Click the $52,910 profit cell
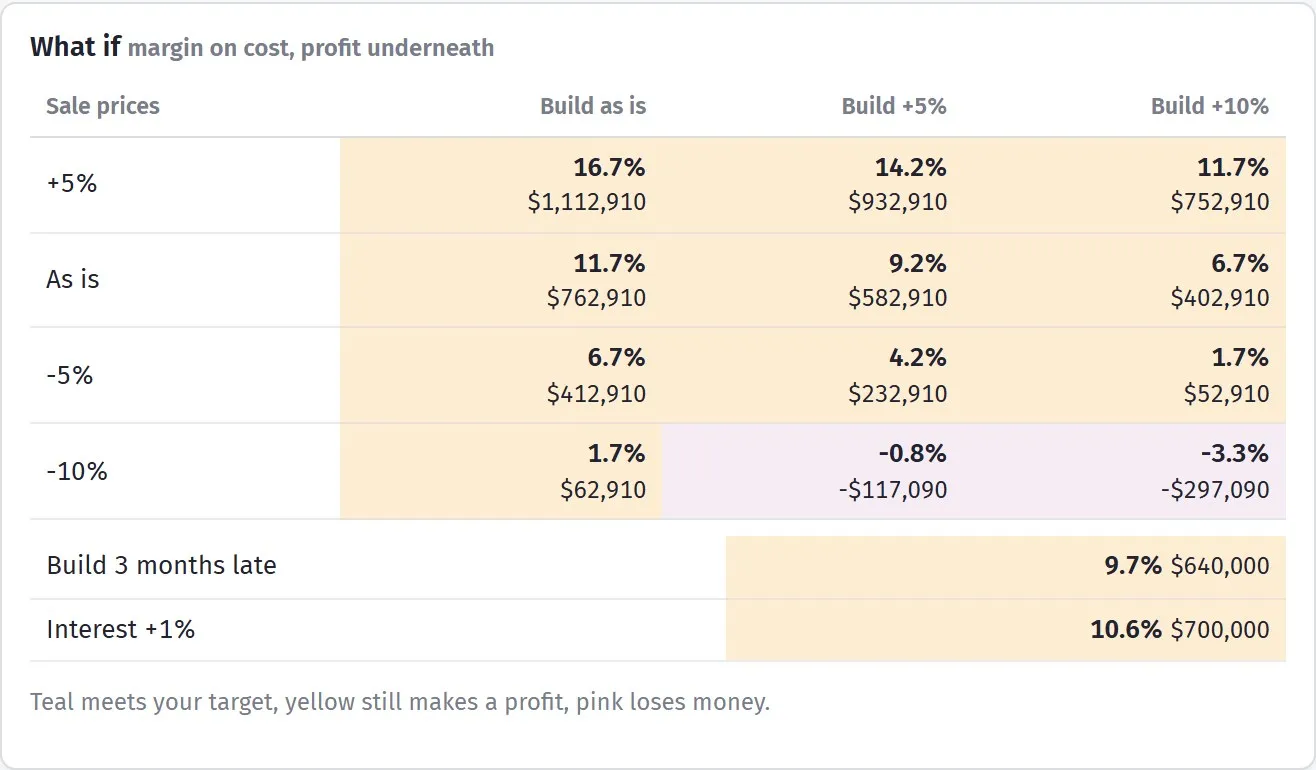This screenshot has height=770, width=1316. (x=1124, y=375)
